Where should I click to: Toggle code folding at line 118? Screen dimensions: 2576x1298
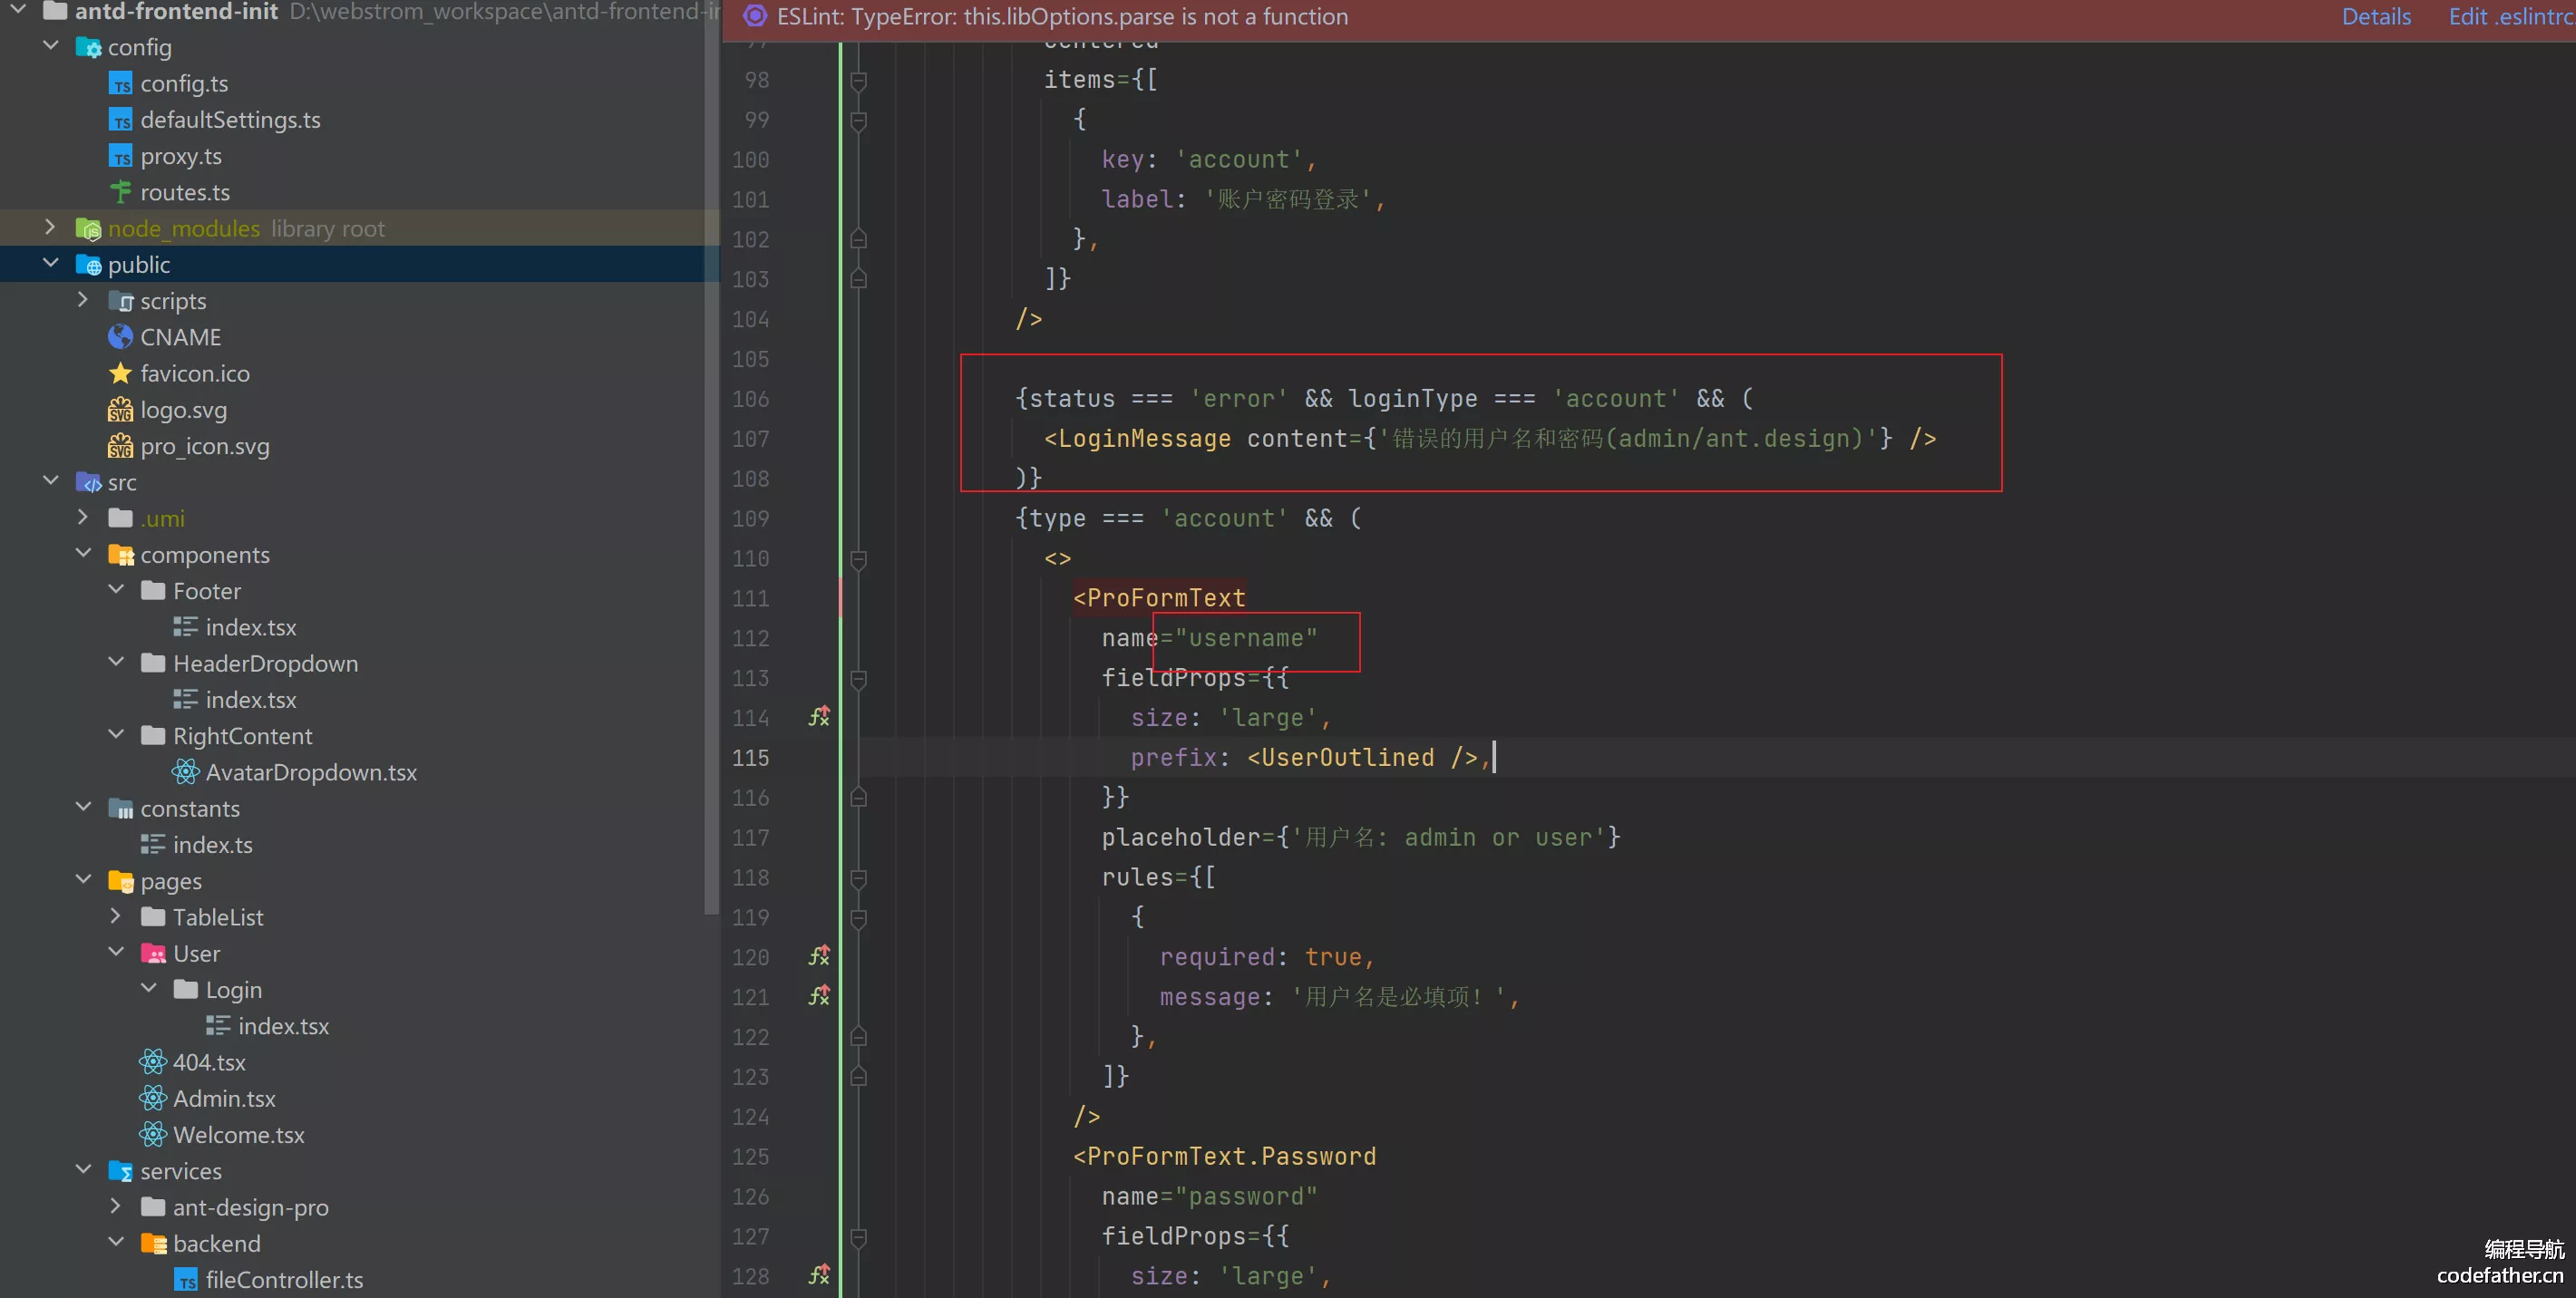[858, 878]
